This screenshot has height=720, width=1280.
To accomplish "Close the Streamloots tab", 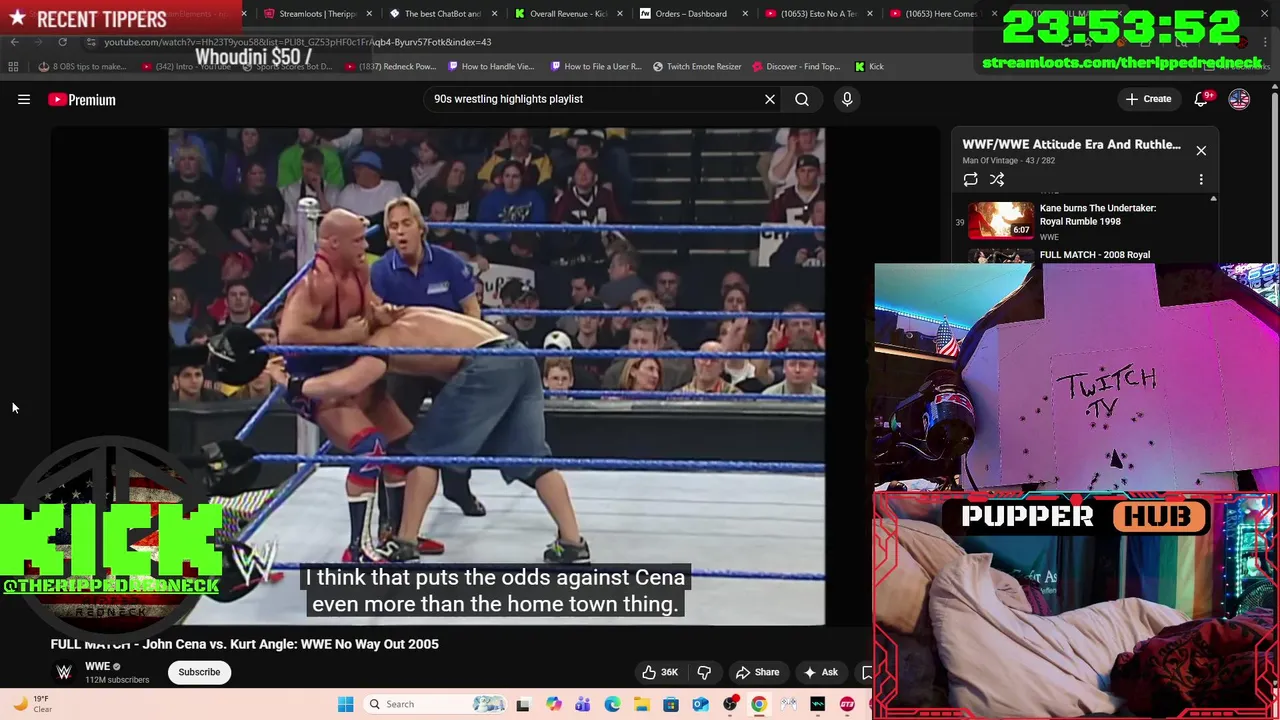I will point(370,14).
